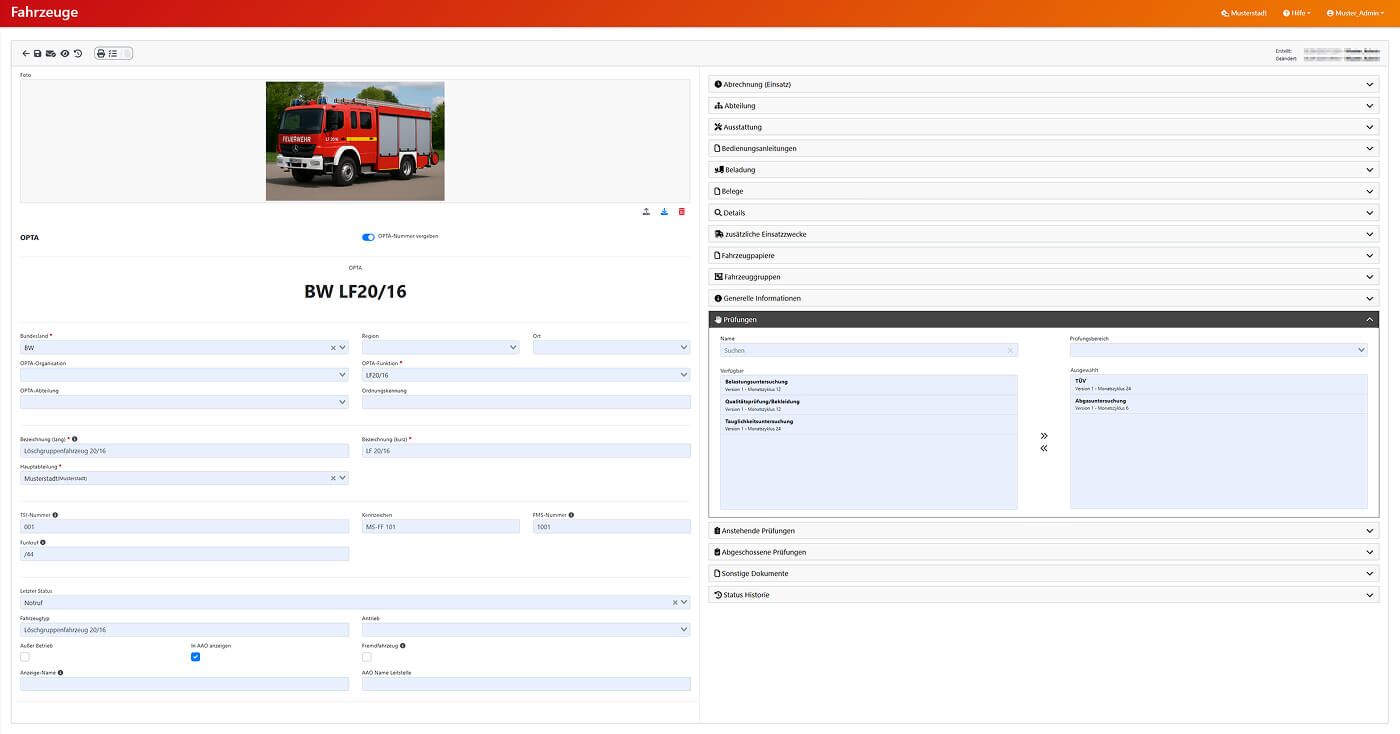
Task: Expand the Fahrzeugpapiere section
Action: coord(1043,256)
